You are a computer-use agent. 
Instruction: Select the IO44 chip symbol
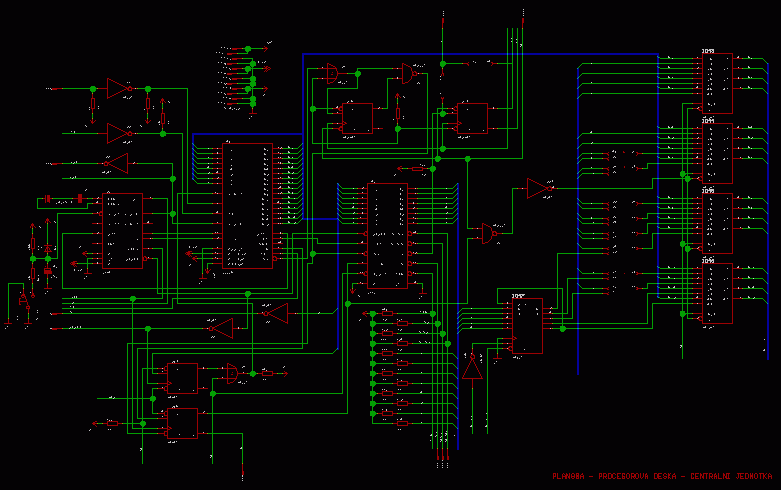click(718, 154)
